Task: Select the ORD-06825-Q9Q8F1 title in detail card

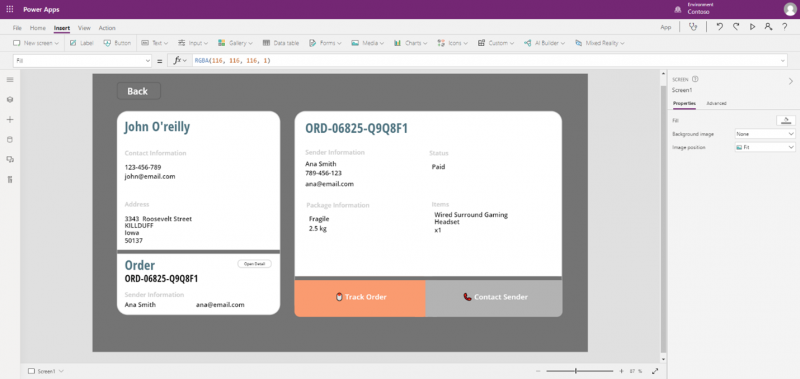Action: coord(356,129)
